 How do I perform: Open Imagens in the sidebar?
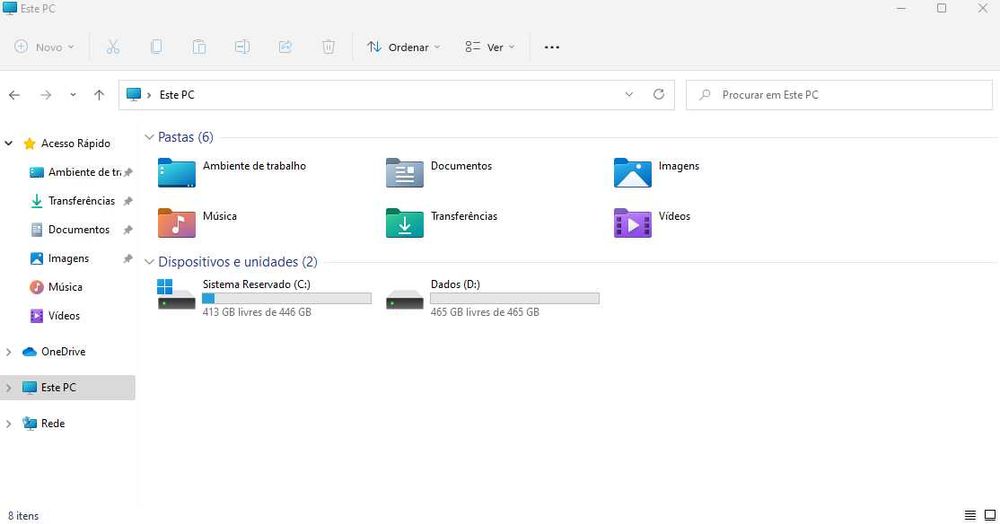point(59,258)
